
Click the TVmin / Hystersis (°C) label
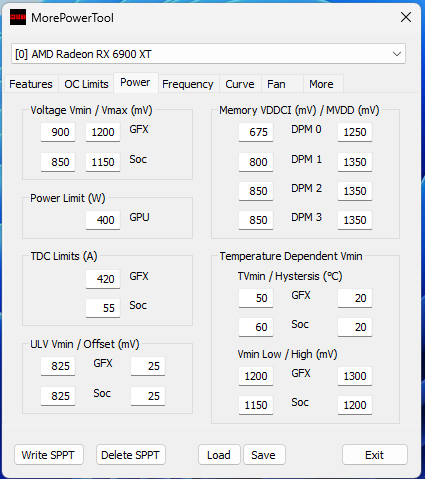(x=290, y=276)
